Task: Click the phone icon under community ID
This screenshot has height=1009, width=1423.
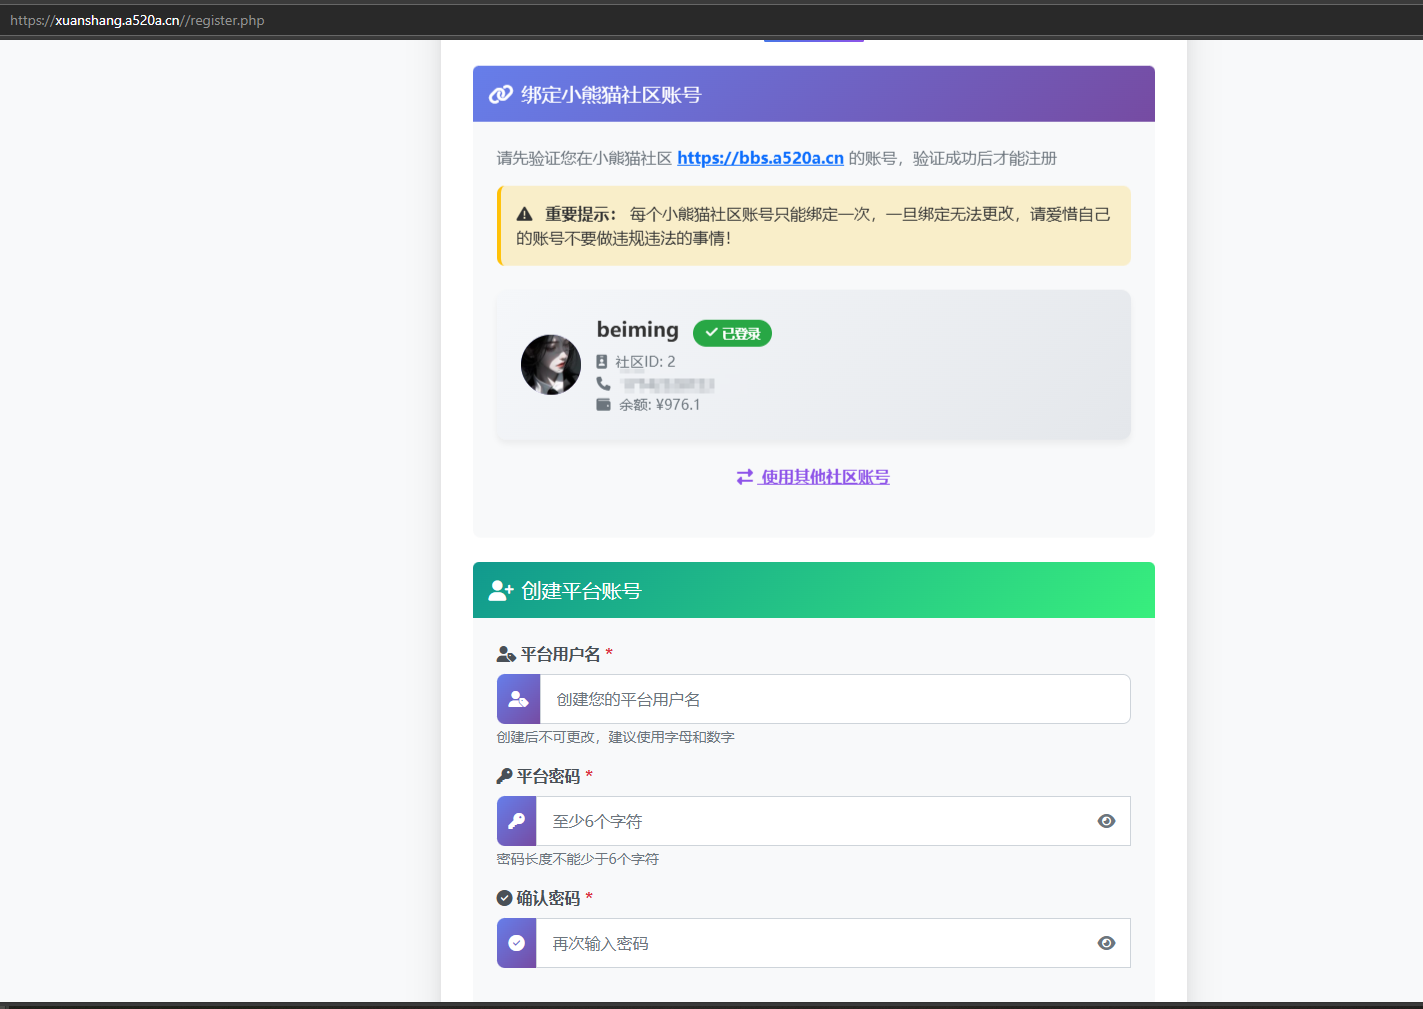Action: (603, 383)
